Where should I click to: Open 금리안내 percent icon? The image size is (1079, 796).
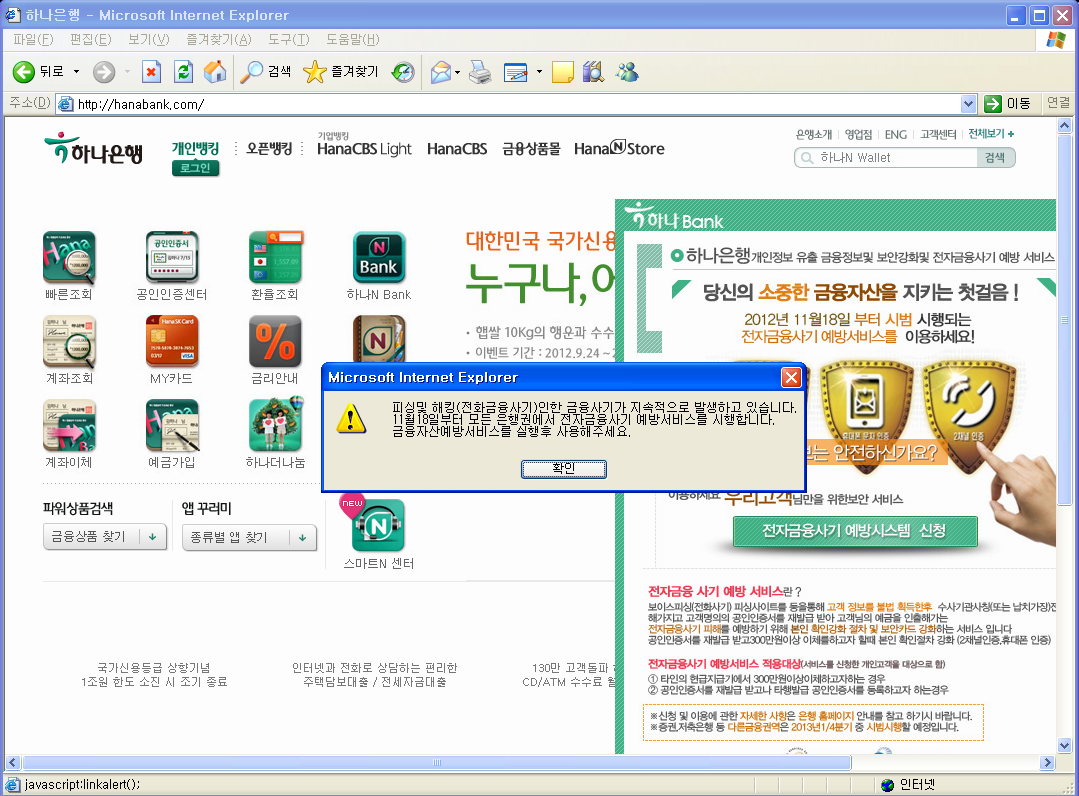(x=275, y=342)
